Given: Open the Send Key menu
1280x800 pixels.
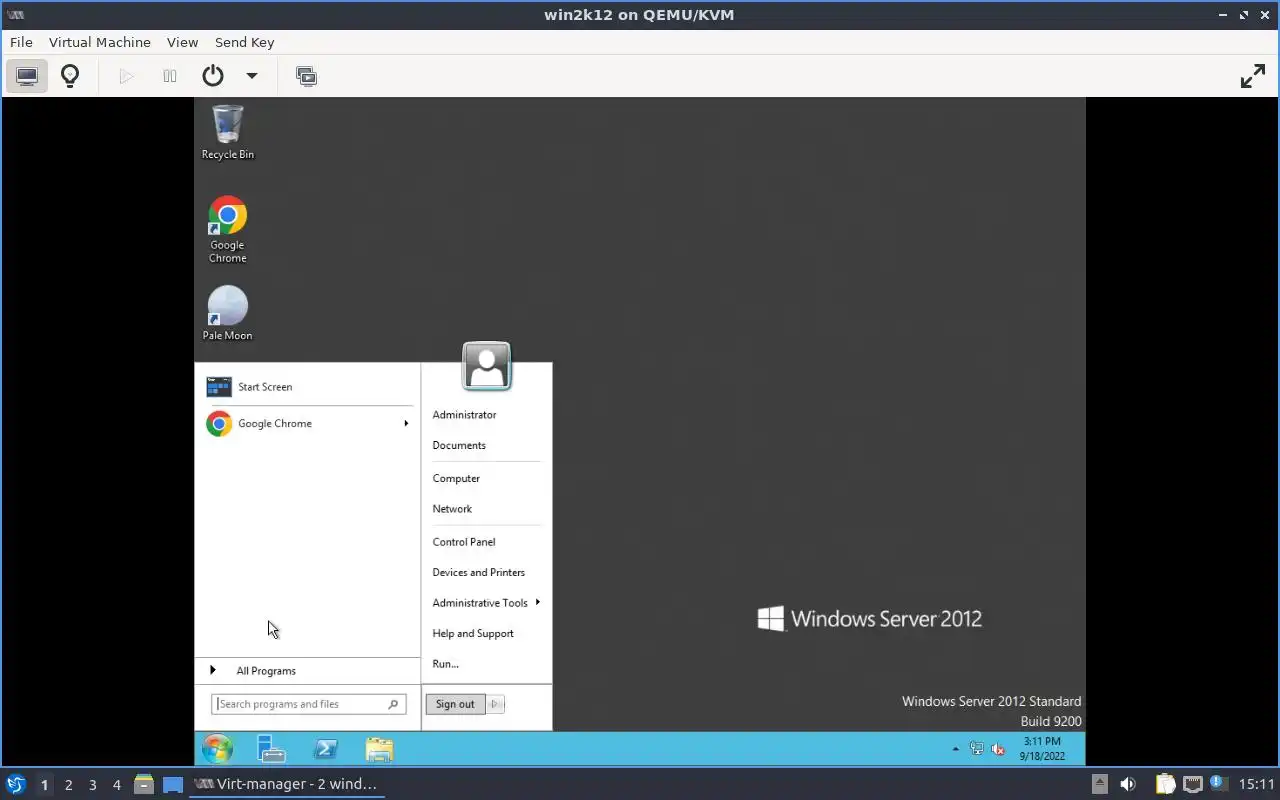Looking at the screenshot, I should click(244, 42).
